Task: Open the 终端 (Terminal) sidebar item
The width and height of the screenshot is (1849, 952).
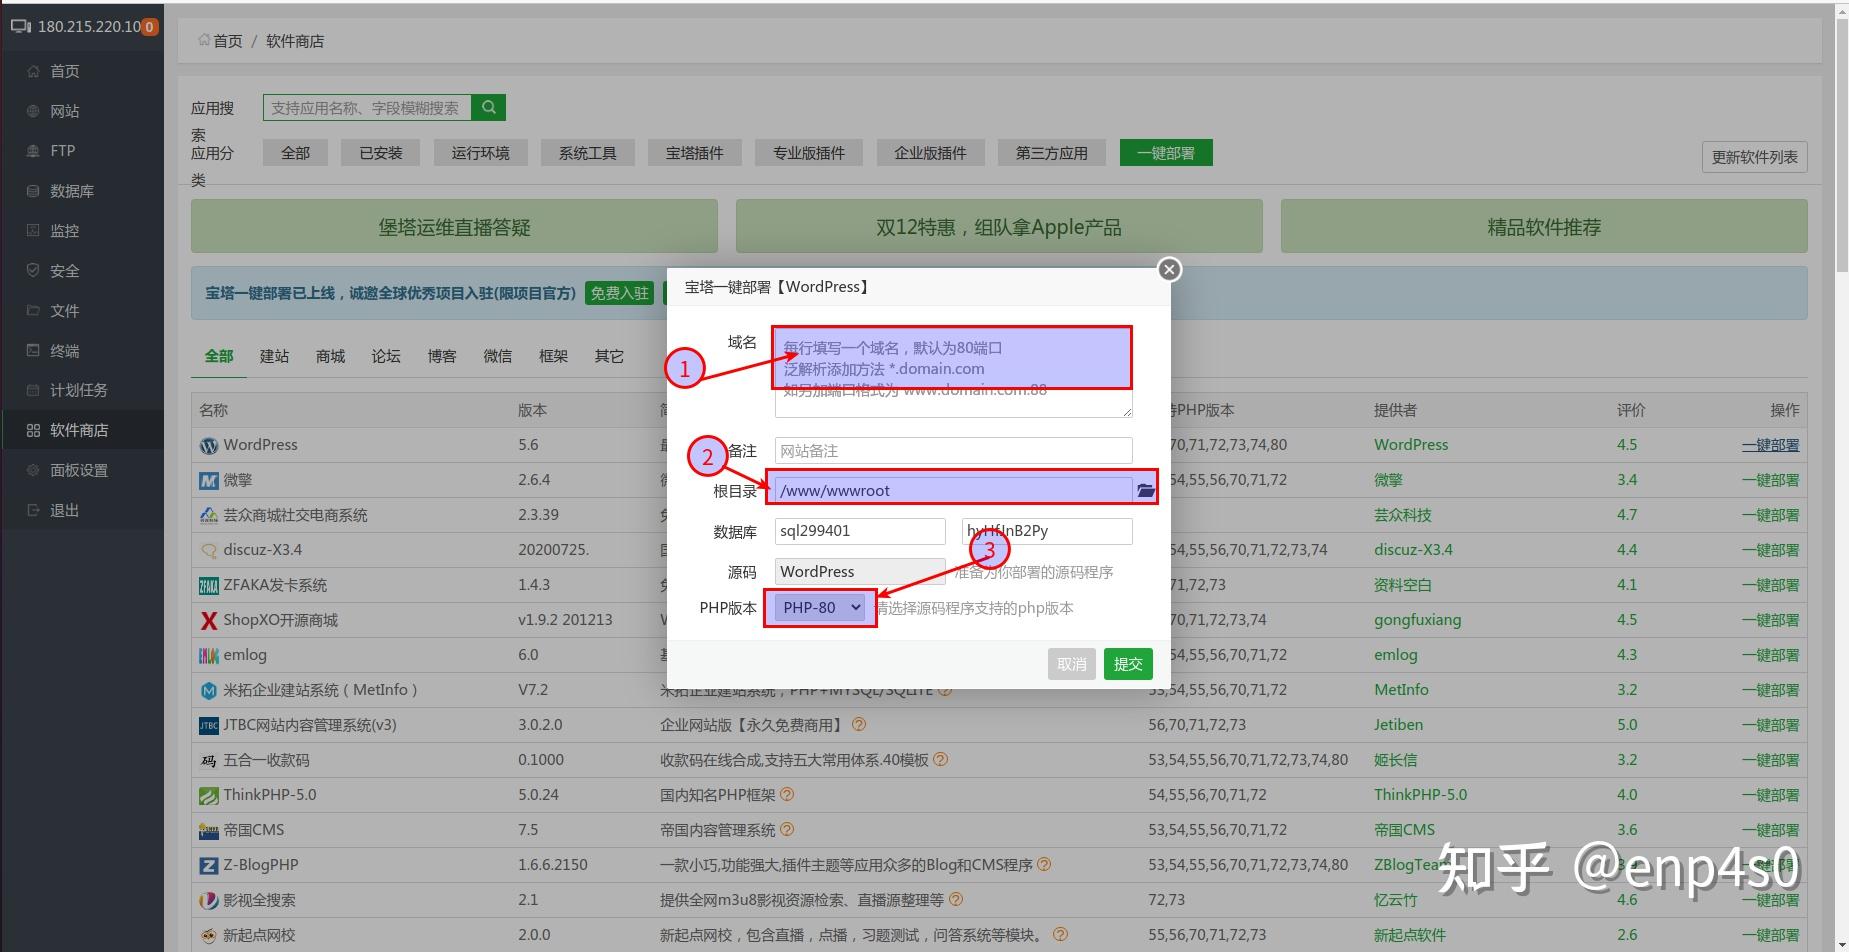Action: coord(64,350)
